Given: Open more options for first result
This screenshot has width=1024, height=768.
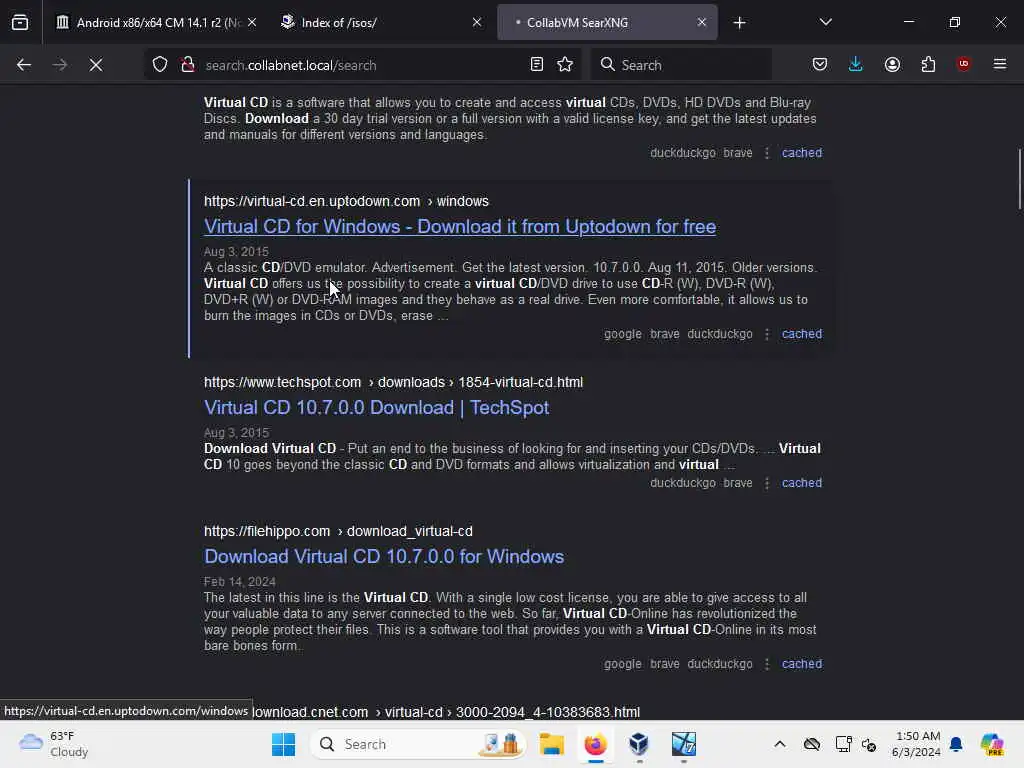Looking at the screenshot, I should coord(767,153).
